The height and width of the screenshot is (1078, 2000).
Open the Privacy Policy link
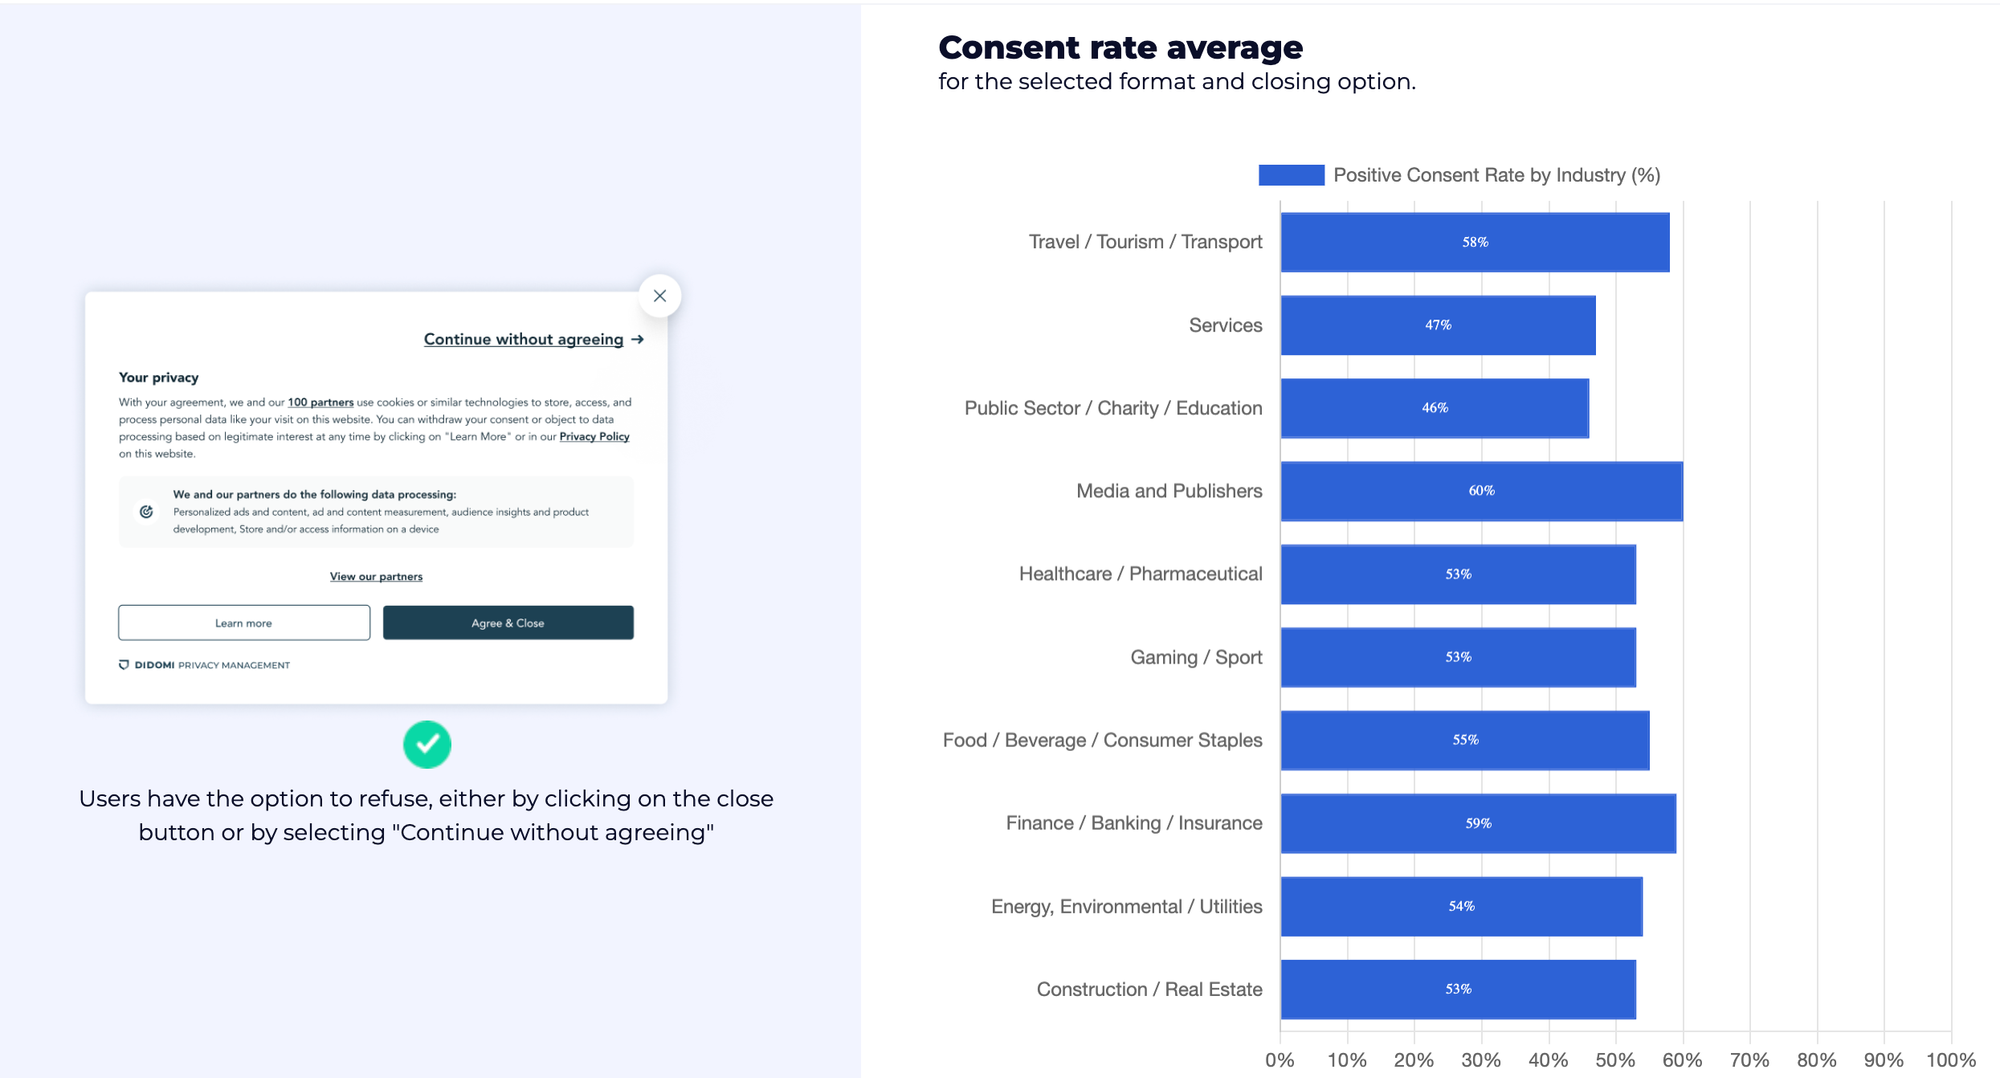tap(594, 436)
